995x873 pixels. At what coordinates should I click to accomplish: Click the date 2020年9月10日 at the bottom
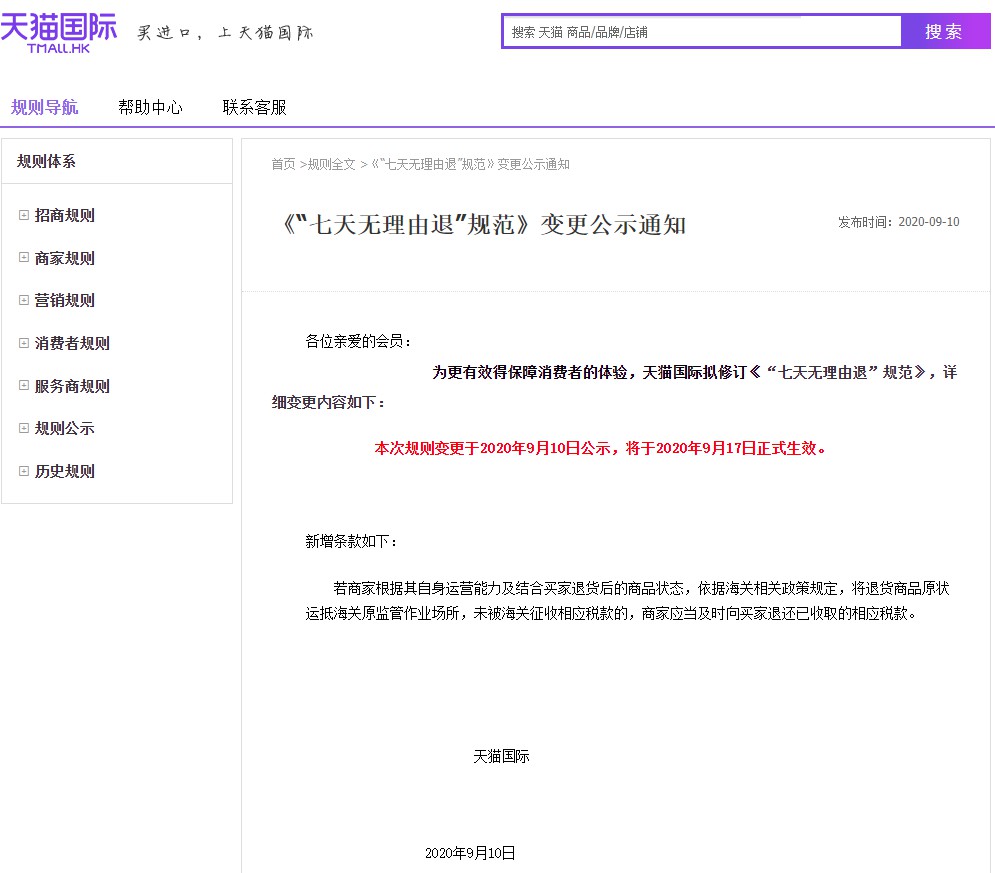pos(470,853)
